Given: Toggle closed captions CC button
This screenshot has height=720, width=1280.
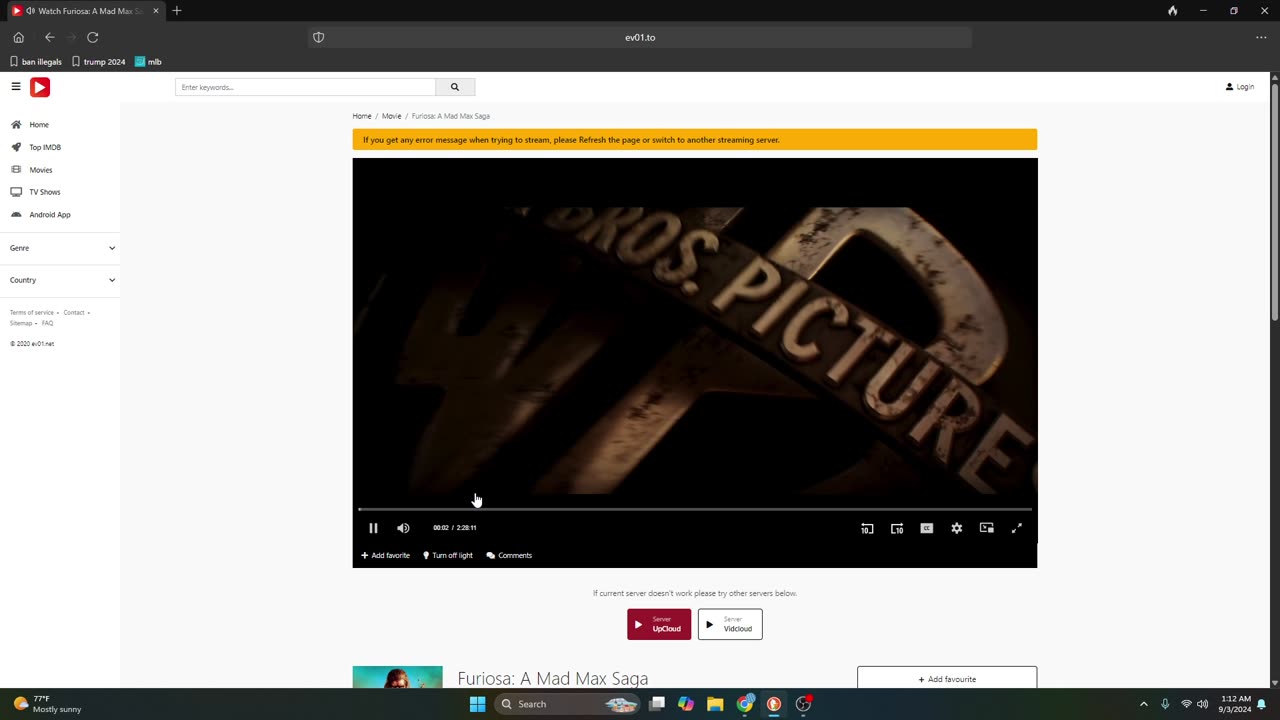Looking at the screenshot, I should coord(927,528).
